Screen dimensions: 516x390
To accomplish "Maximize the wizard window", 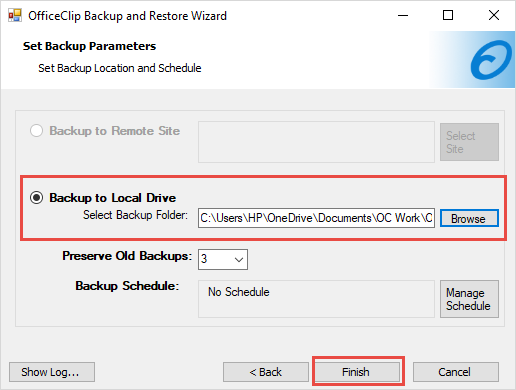I will [448, 15].
